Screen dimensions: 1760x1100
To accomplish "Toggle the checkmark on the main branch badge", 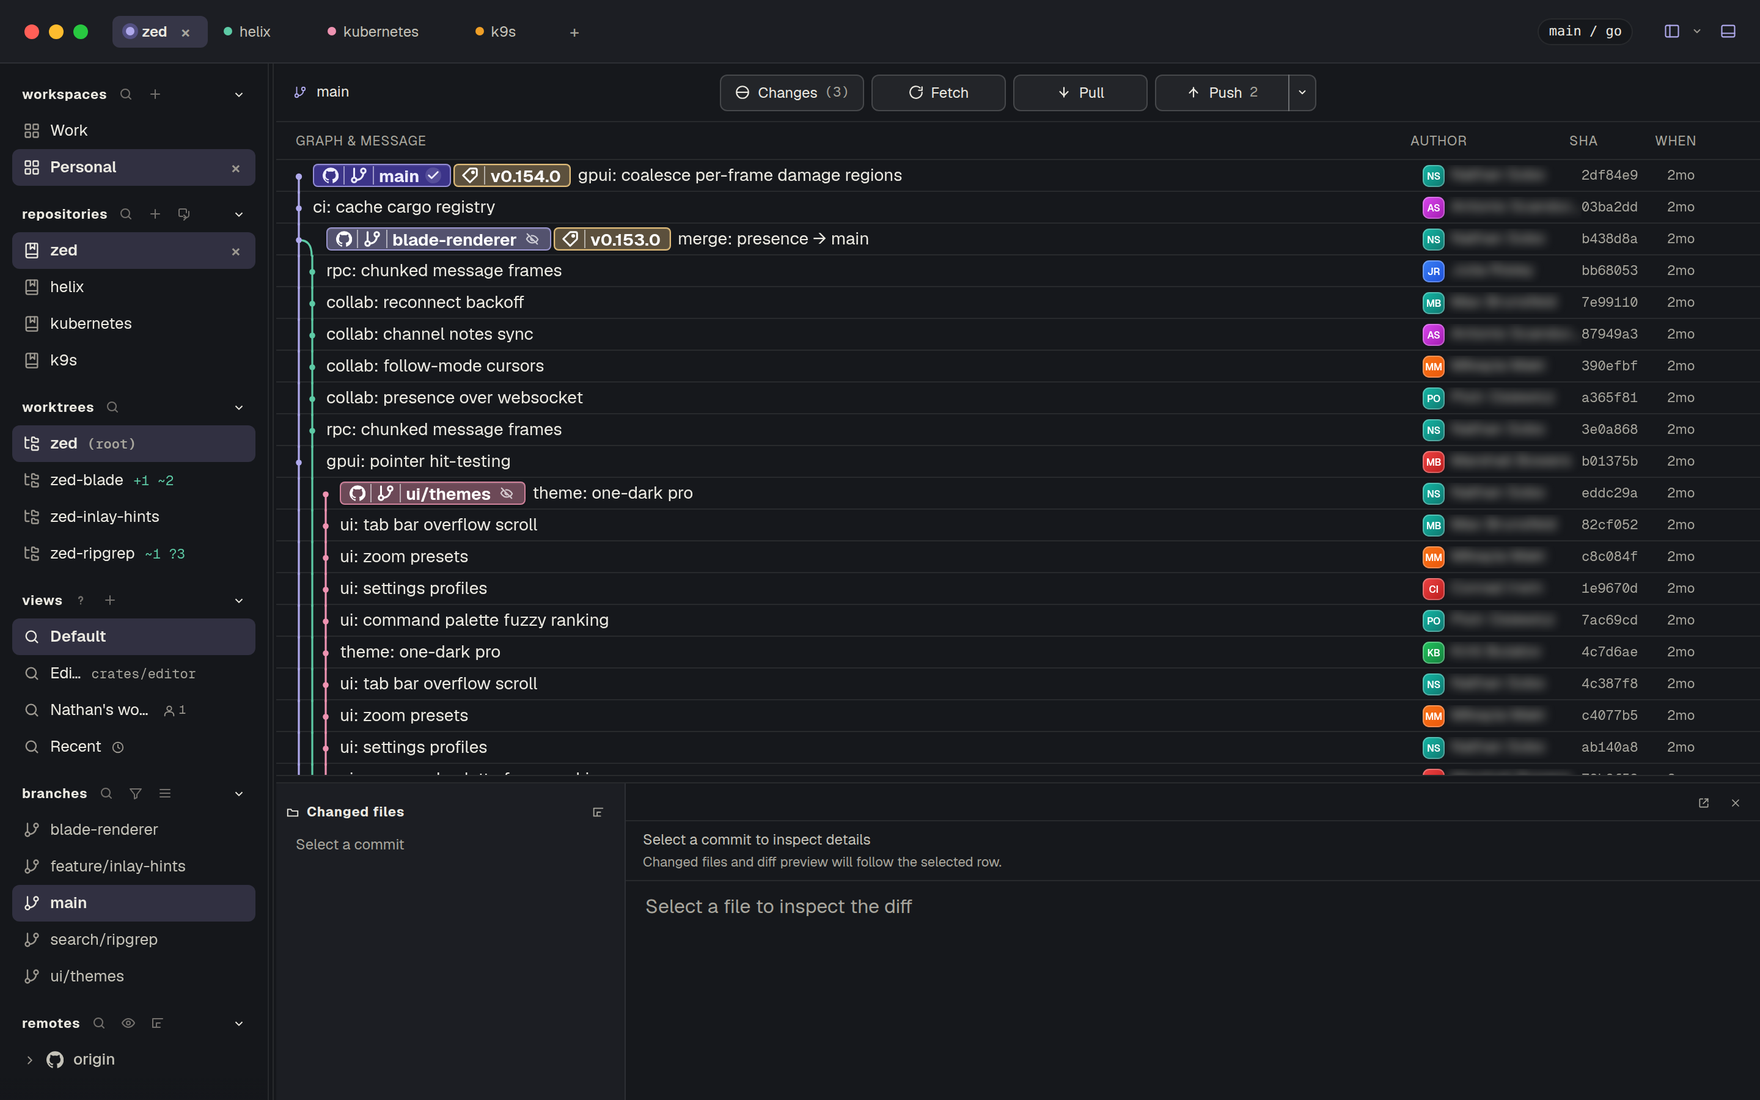I will pyautogui.click(x=433, y=175).
